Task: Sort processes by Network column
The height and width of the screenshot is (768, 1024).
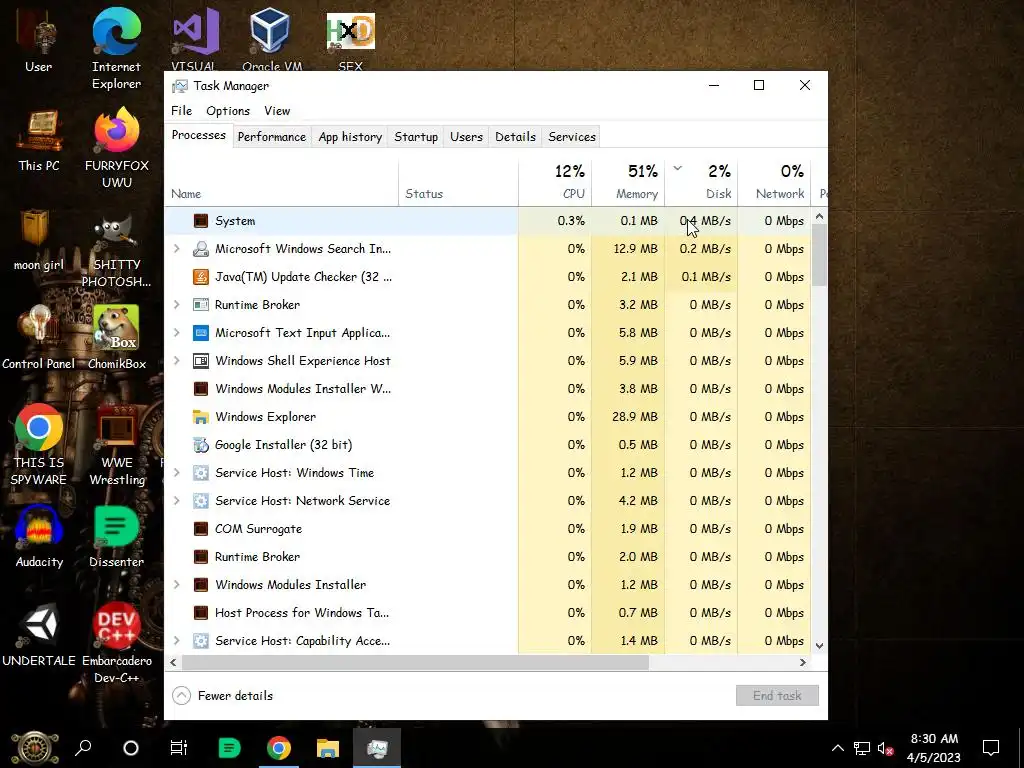Action: pos(775,183)
